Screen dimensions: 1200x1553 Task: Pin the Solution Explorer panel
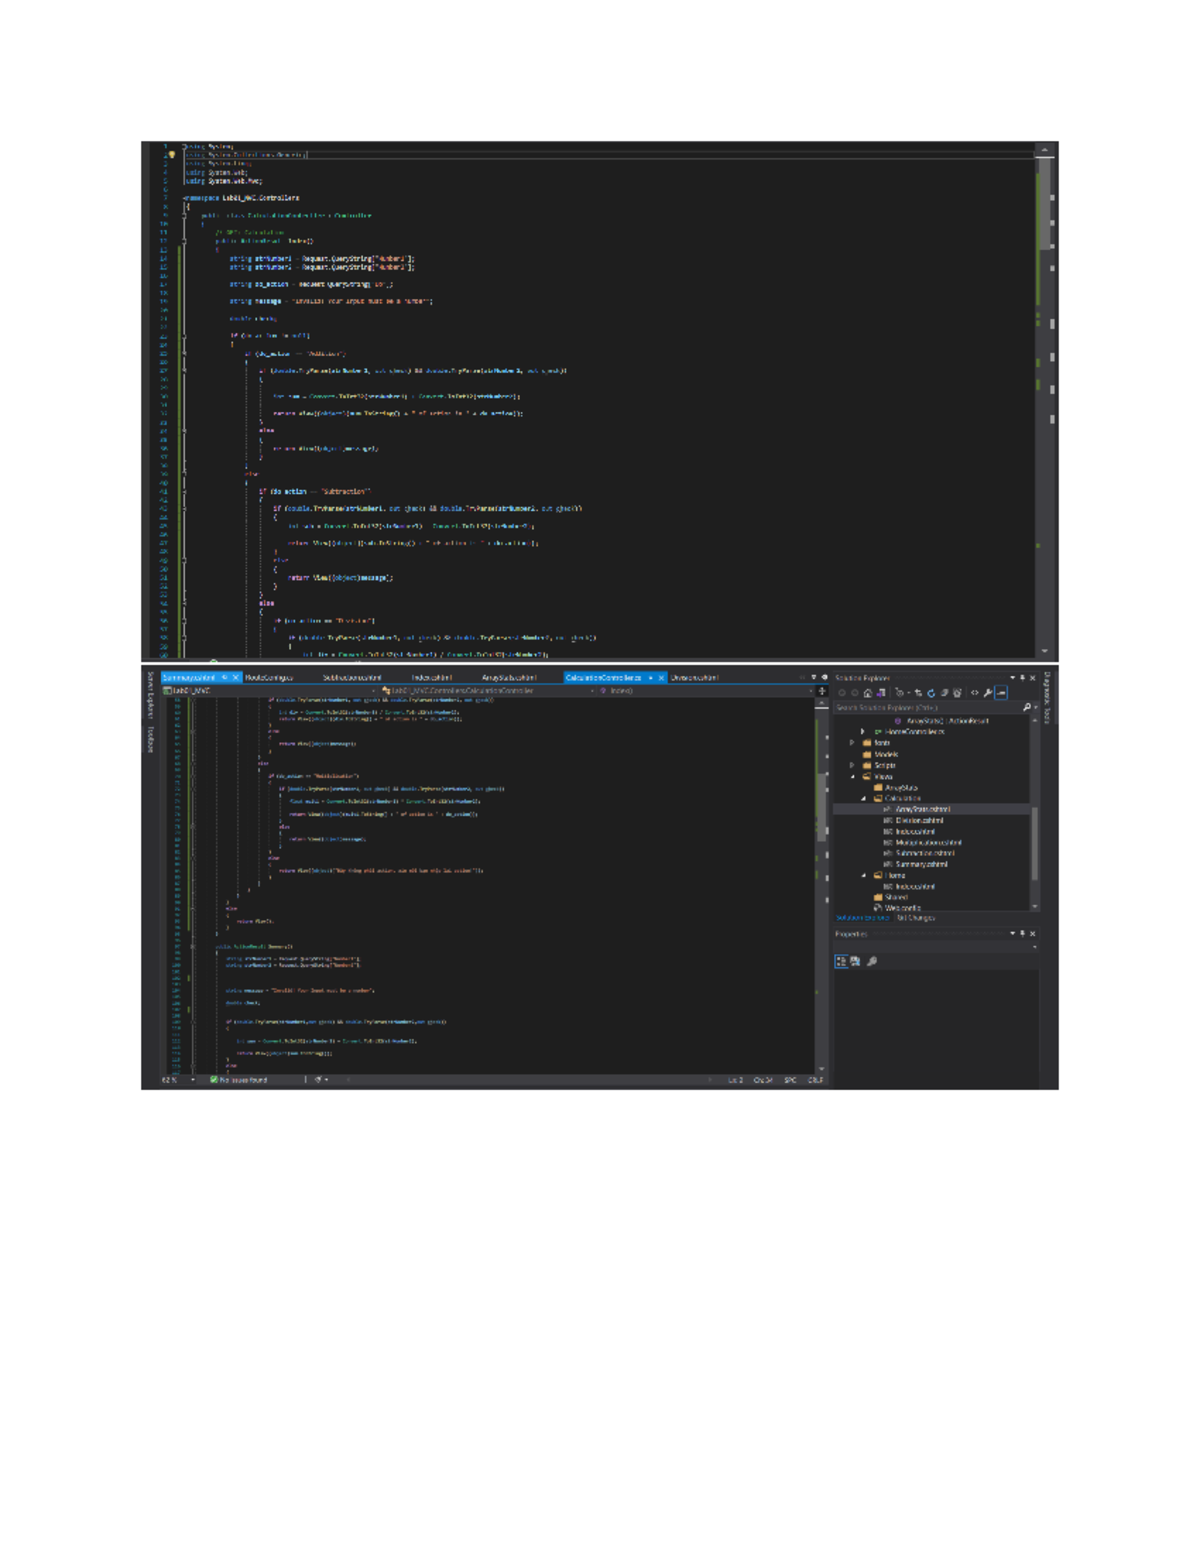[x=1022, y=678]
